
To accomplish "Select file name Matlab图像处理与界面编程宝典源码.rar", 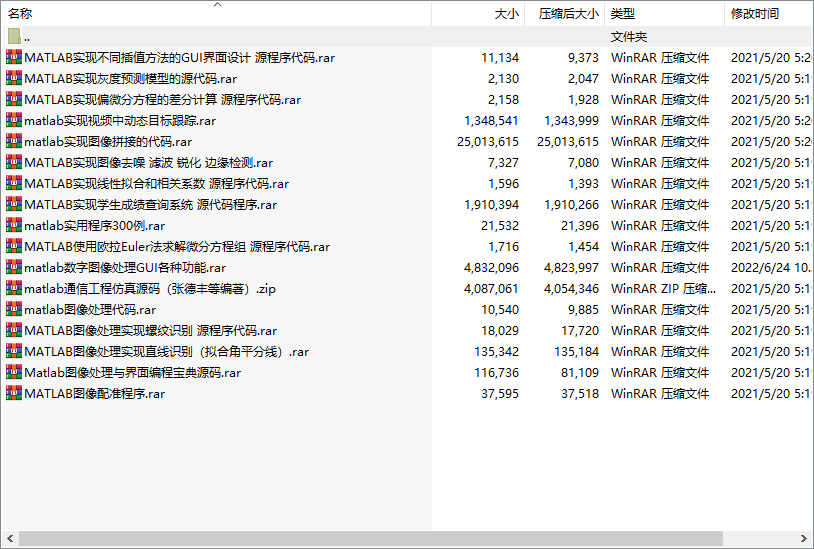I will point(132,373).
